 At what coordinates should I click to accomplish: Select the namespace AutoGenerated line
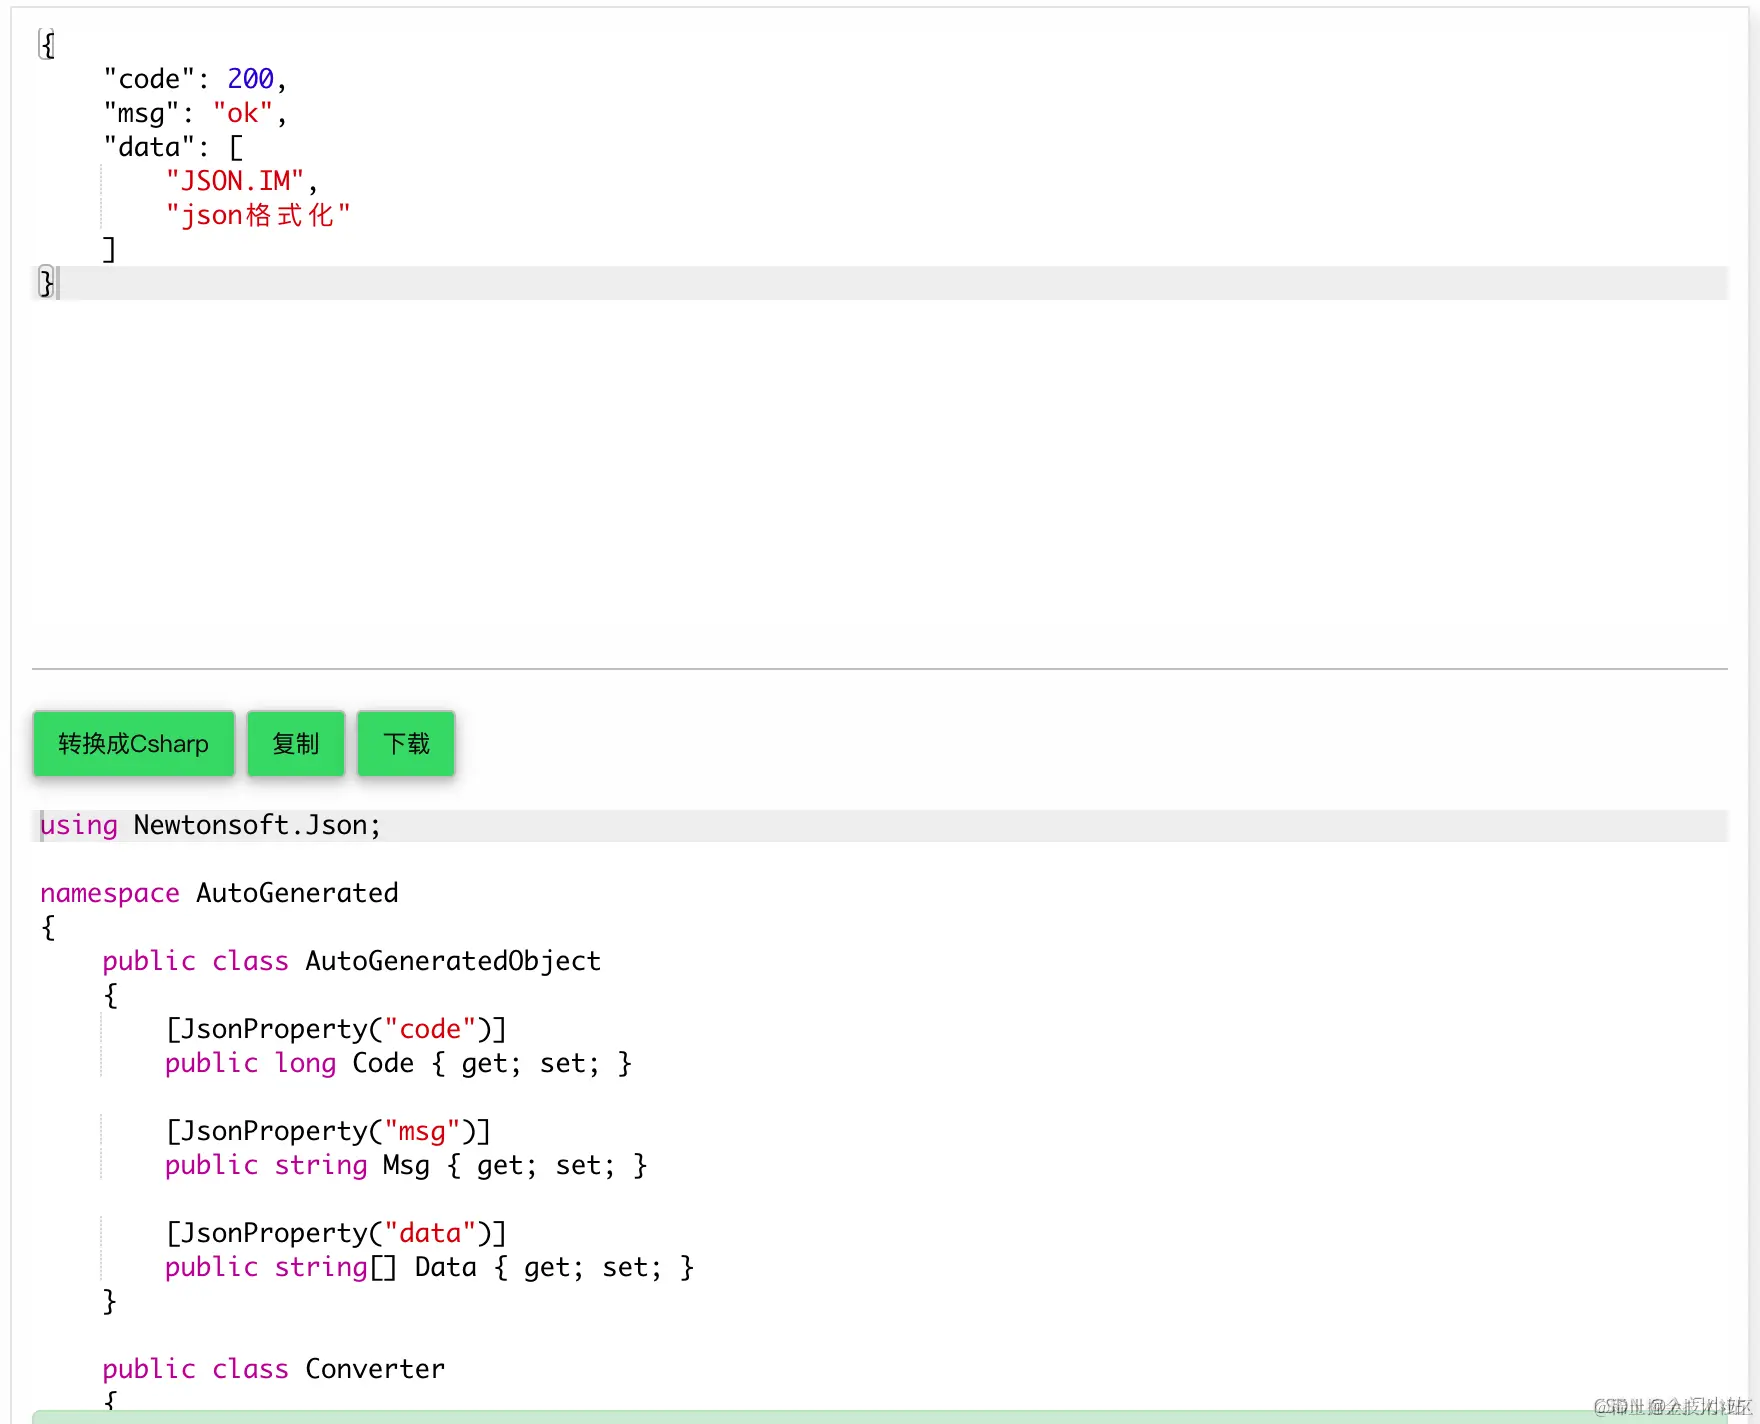(x=219, y=893)
